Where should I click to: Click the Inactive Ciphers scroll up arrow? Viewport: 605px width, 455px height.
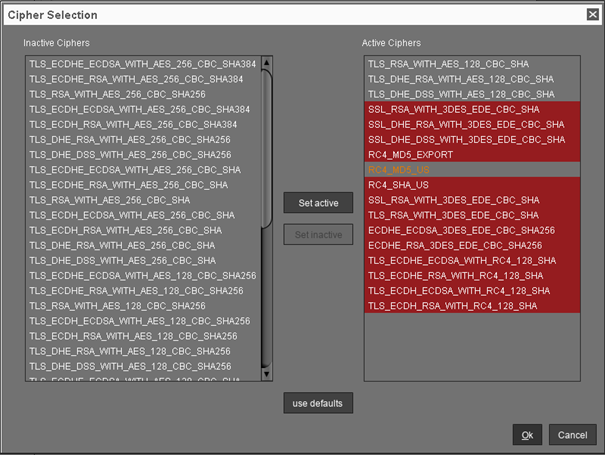267,62
